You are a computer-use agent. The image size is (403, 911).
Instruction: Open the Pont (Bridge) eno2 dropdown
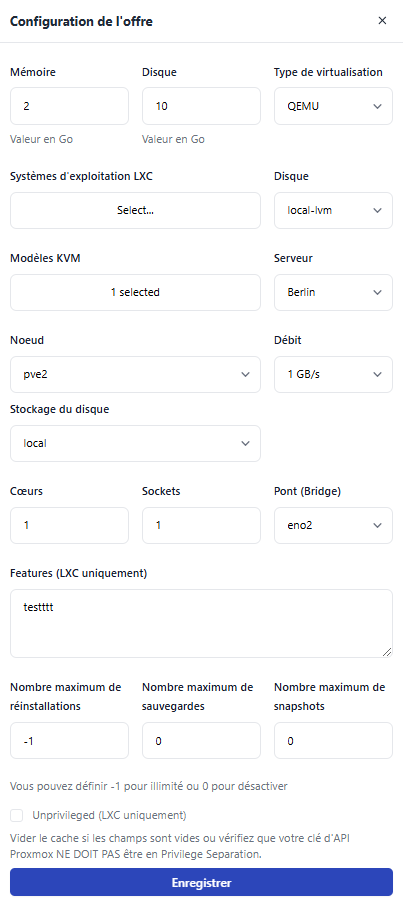[x=333, y=525]
